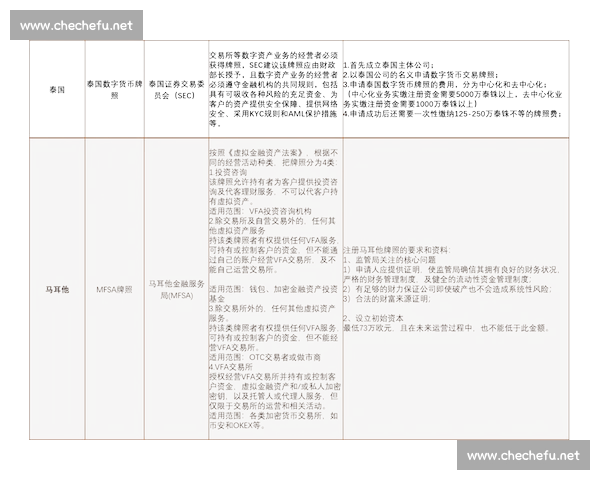Select the cell containing (SEC) text
This screenshot has width=600, height=480.
pyautogui.click(x=176, y=90)
